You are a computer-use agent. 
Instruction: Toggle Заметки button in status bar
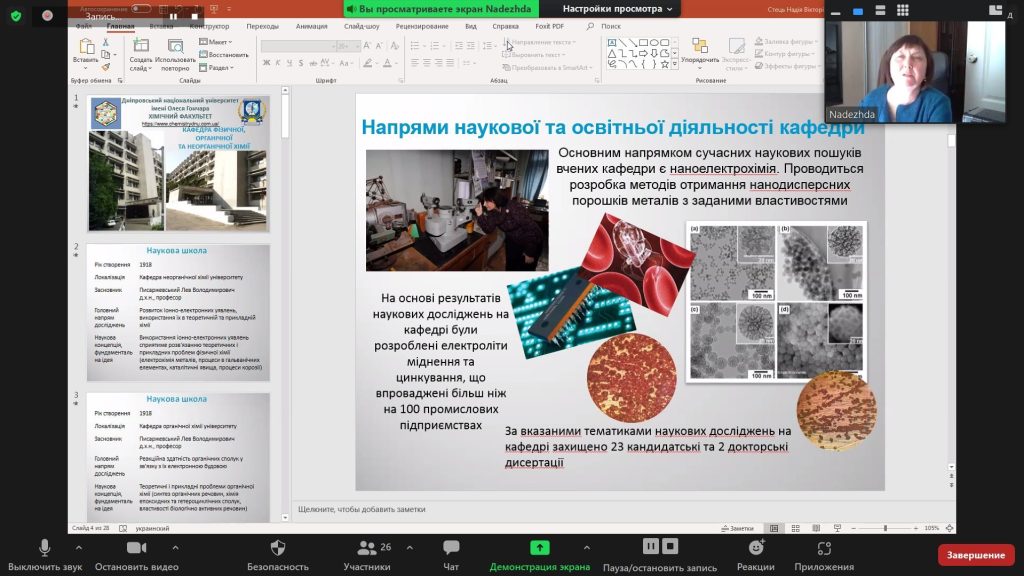click(x=737, y=528)
